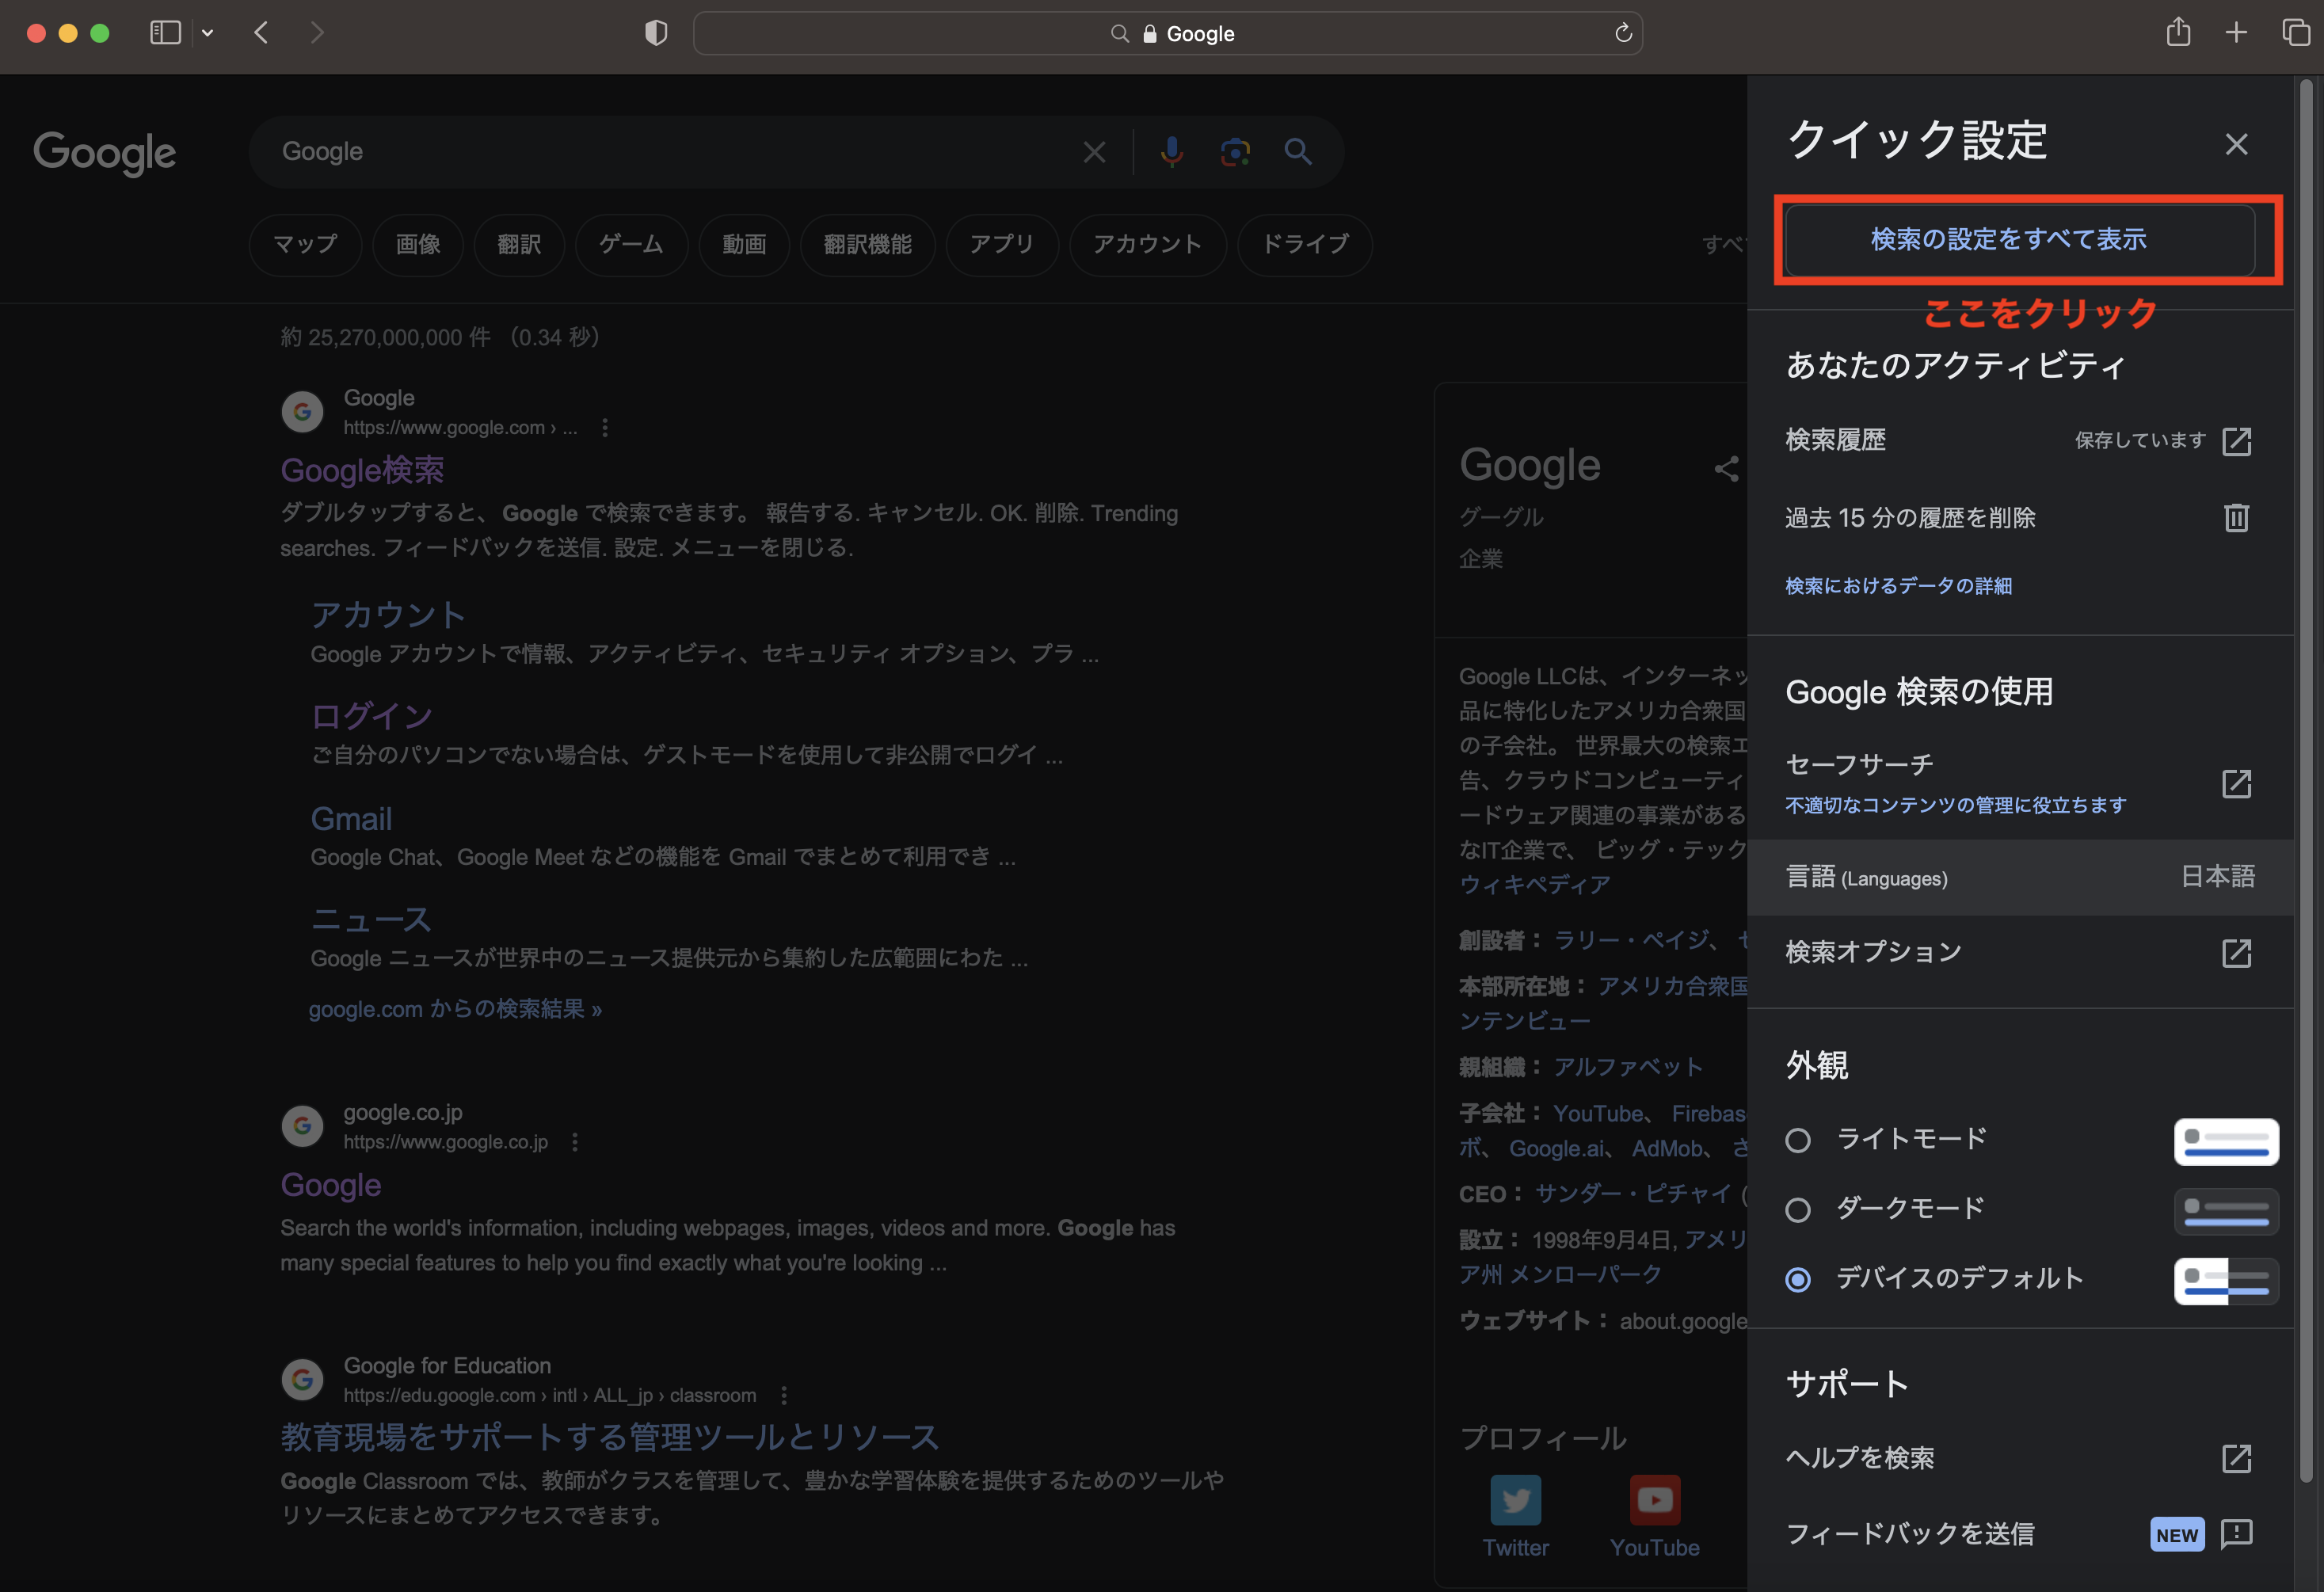The image size is (2324, 1592).
Task: Toggle the Safari sidebar icon
Action: point(165,33)
